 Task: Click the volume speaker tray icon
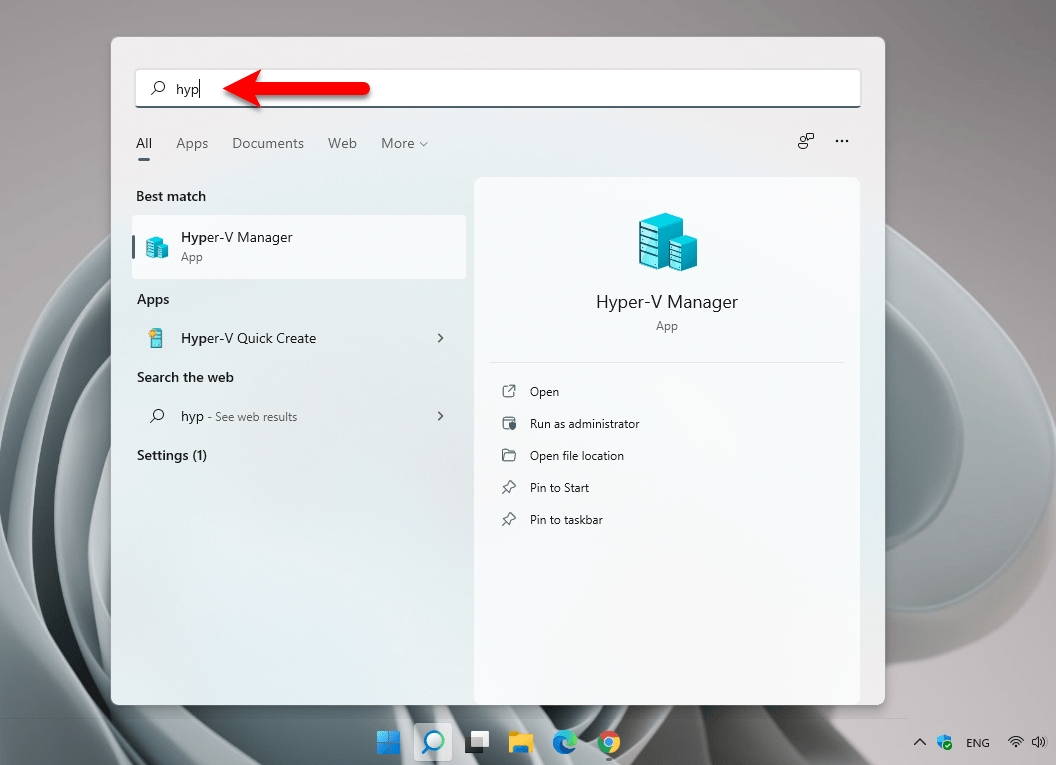1038,742
